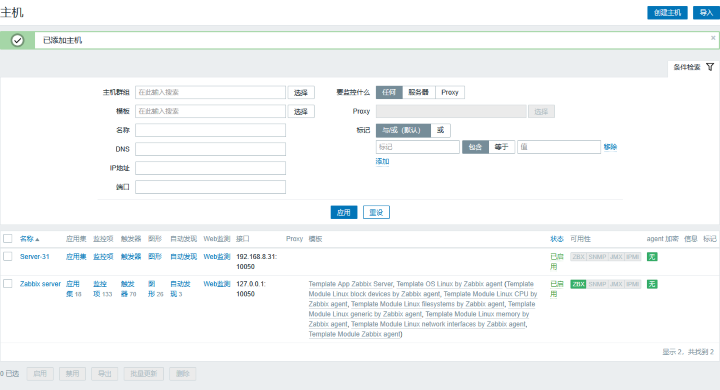
Task: Click JMX availability icon for Zabbix server
Action: tap(616, 284)
